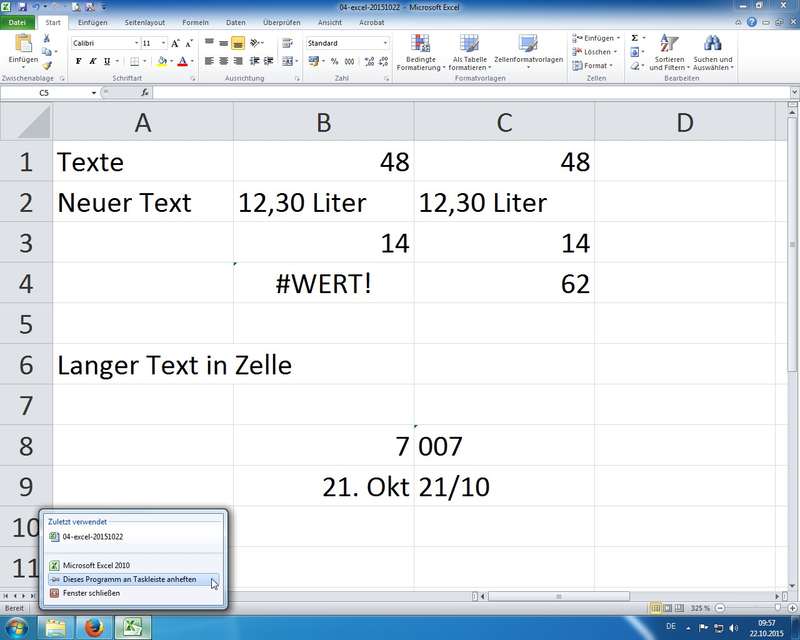
Task: Switch to the Seitenlayout tab
Action: (x=144, y=22)
